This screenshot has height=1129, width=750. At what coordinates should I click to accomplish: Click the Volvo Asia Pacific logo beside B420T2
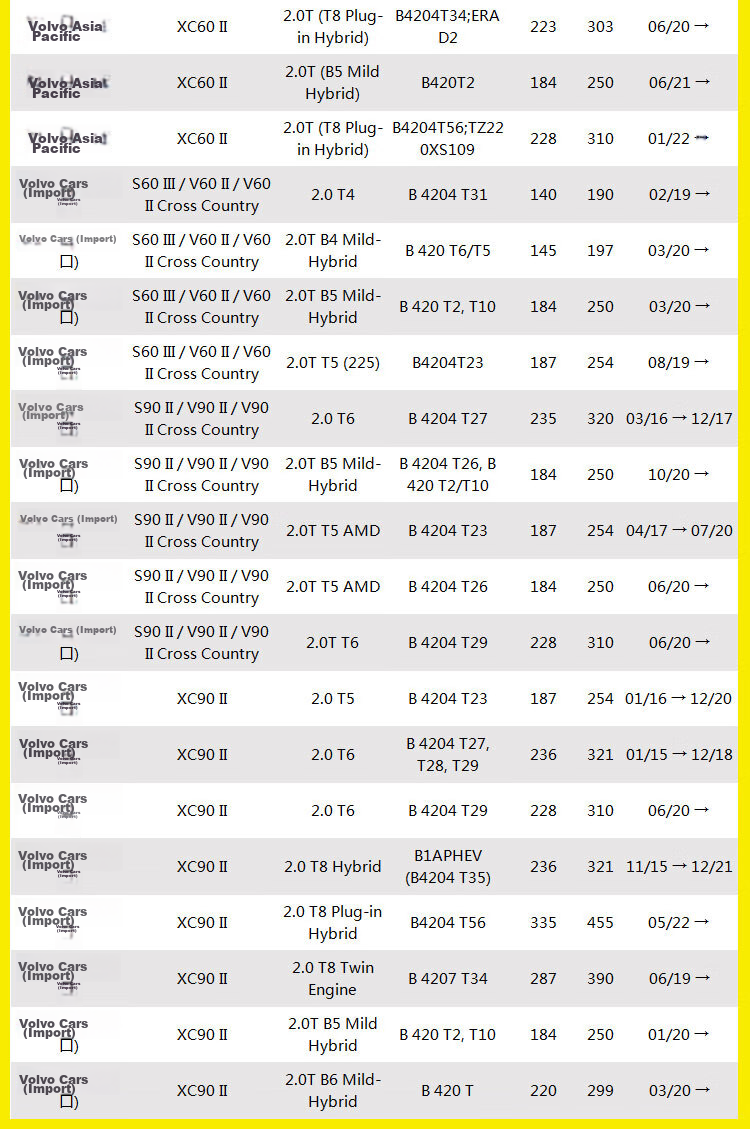click(68, 87)
